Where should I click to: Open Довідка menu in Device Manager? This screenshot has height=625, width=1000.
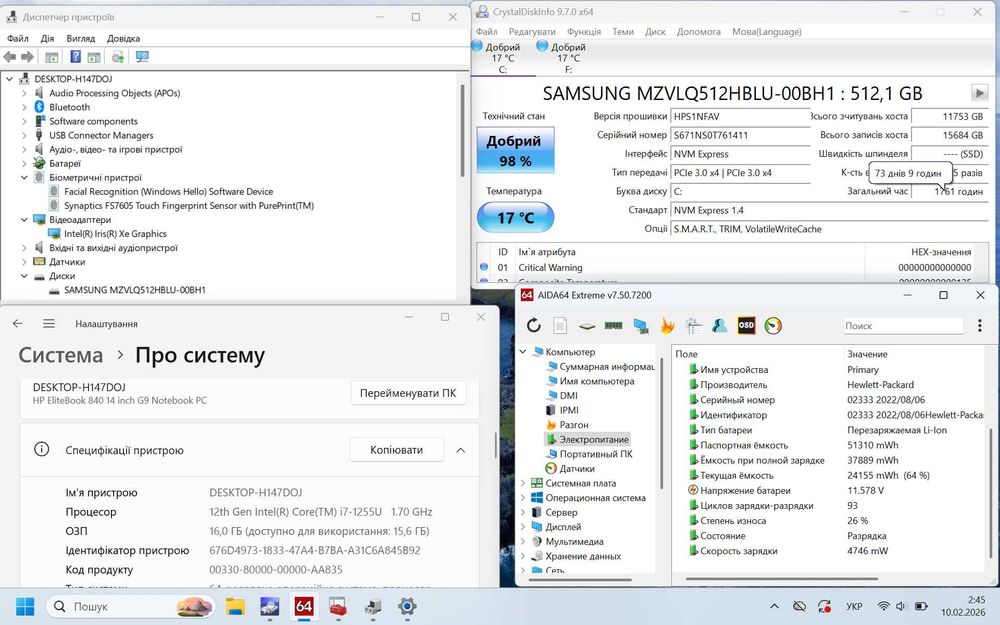[123, 38]
